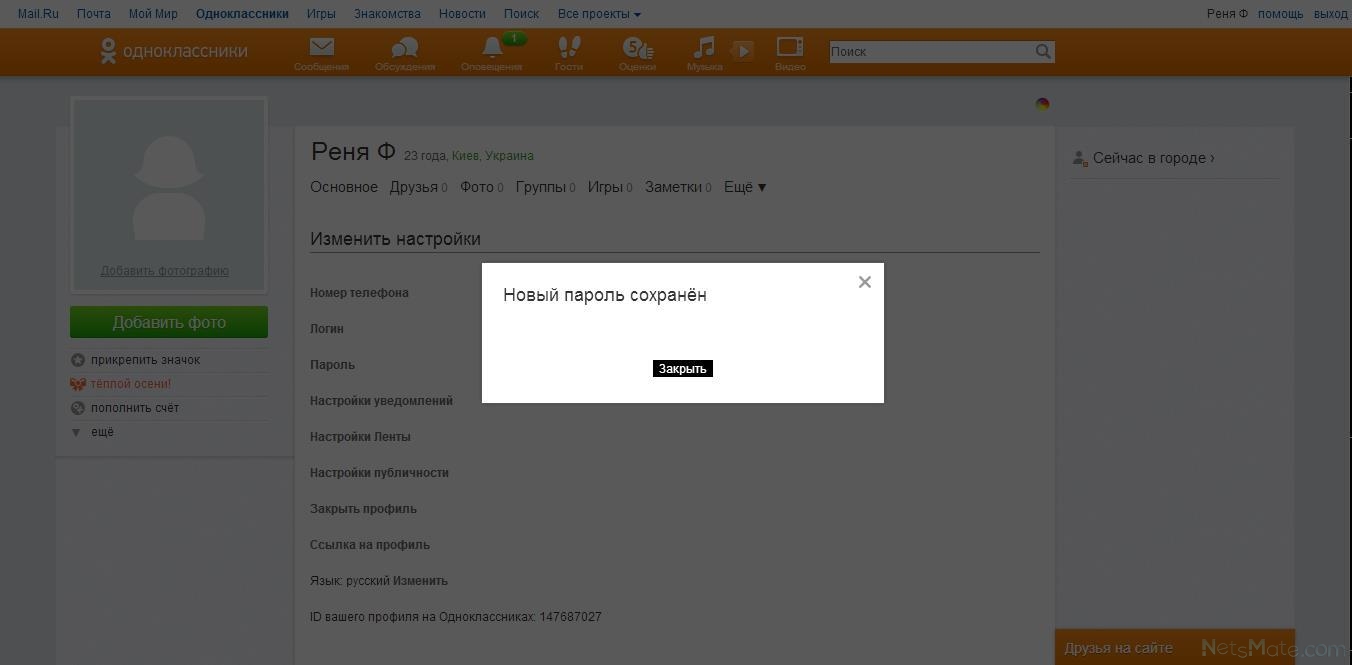Open the Ещё dropdown in profile tabs

[x=745, y=187]
